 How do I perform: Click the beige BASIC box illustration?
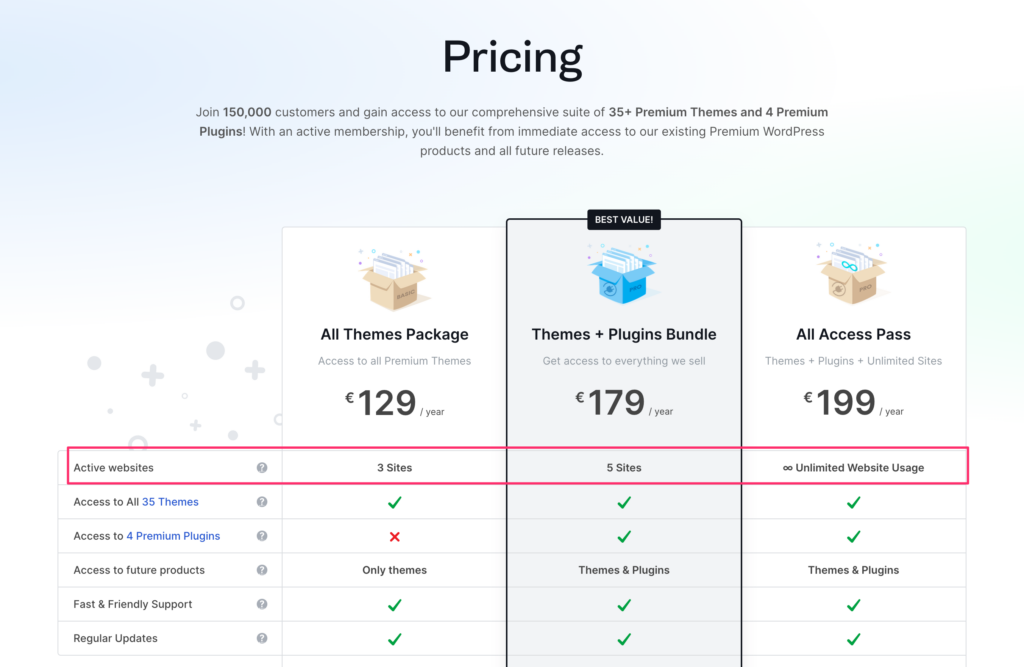(394, 280)
